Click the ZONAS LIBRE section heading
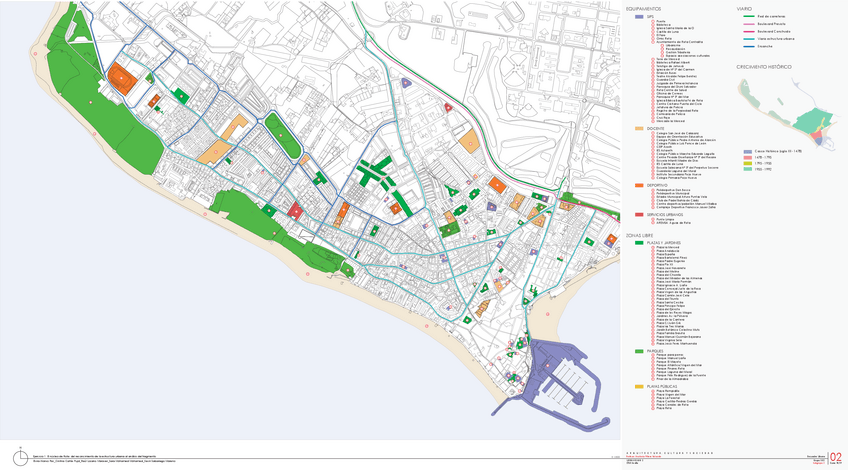The width and height of the screenshot is (848, 470). [639, 235]
